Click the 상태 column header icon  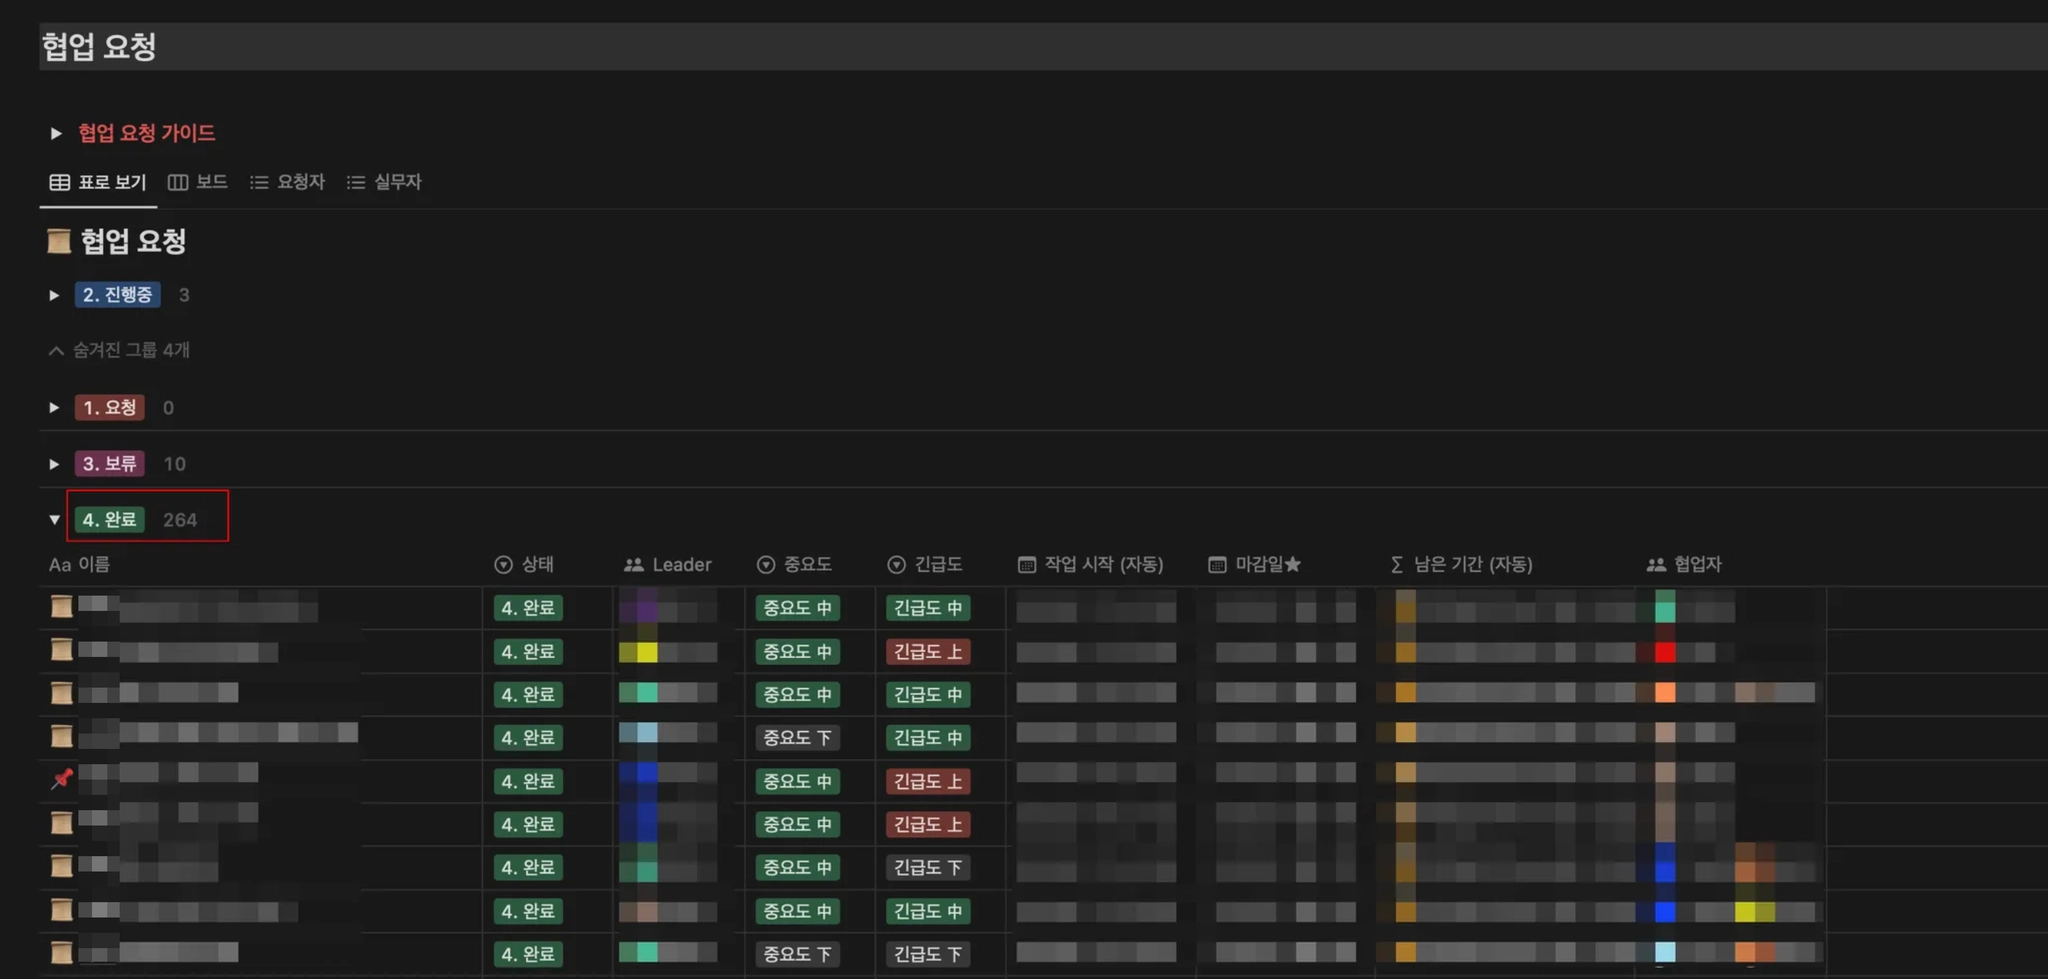(x=503, y=565)
